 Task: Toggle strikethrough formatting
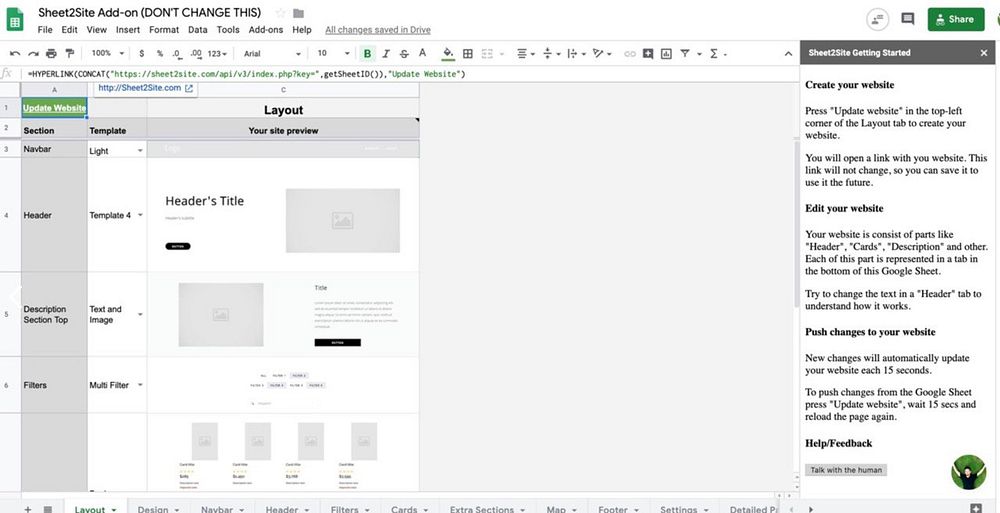click(404, 54)
